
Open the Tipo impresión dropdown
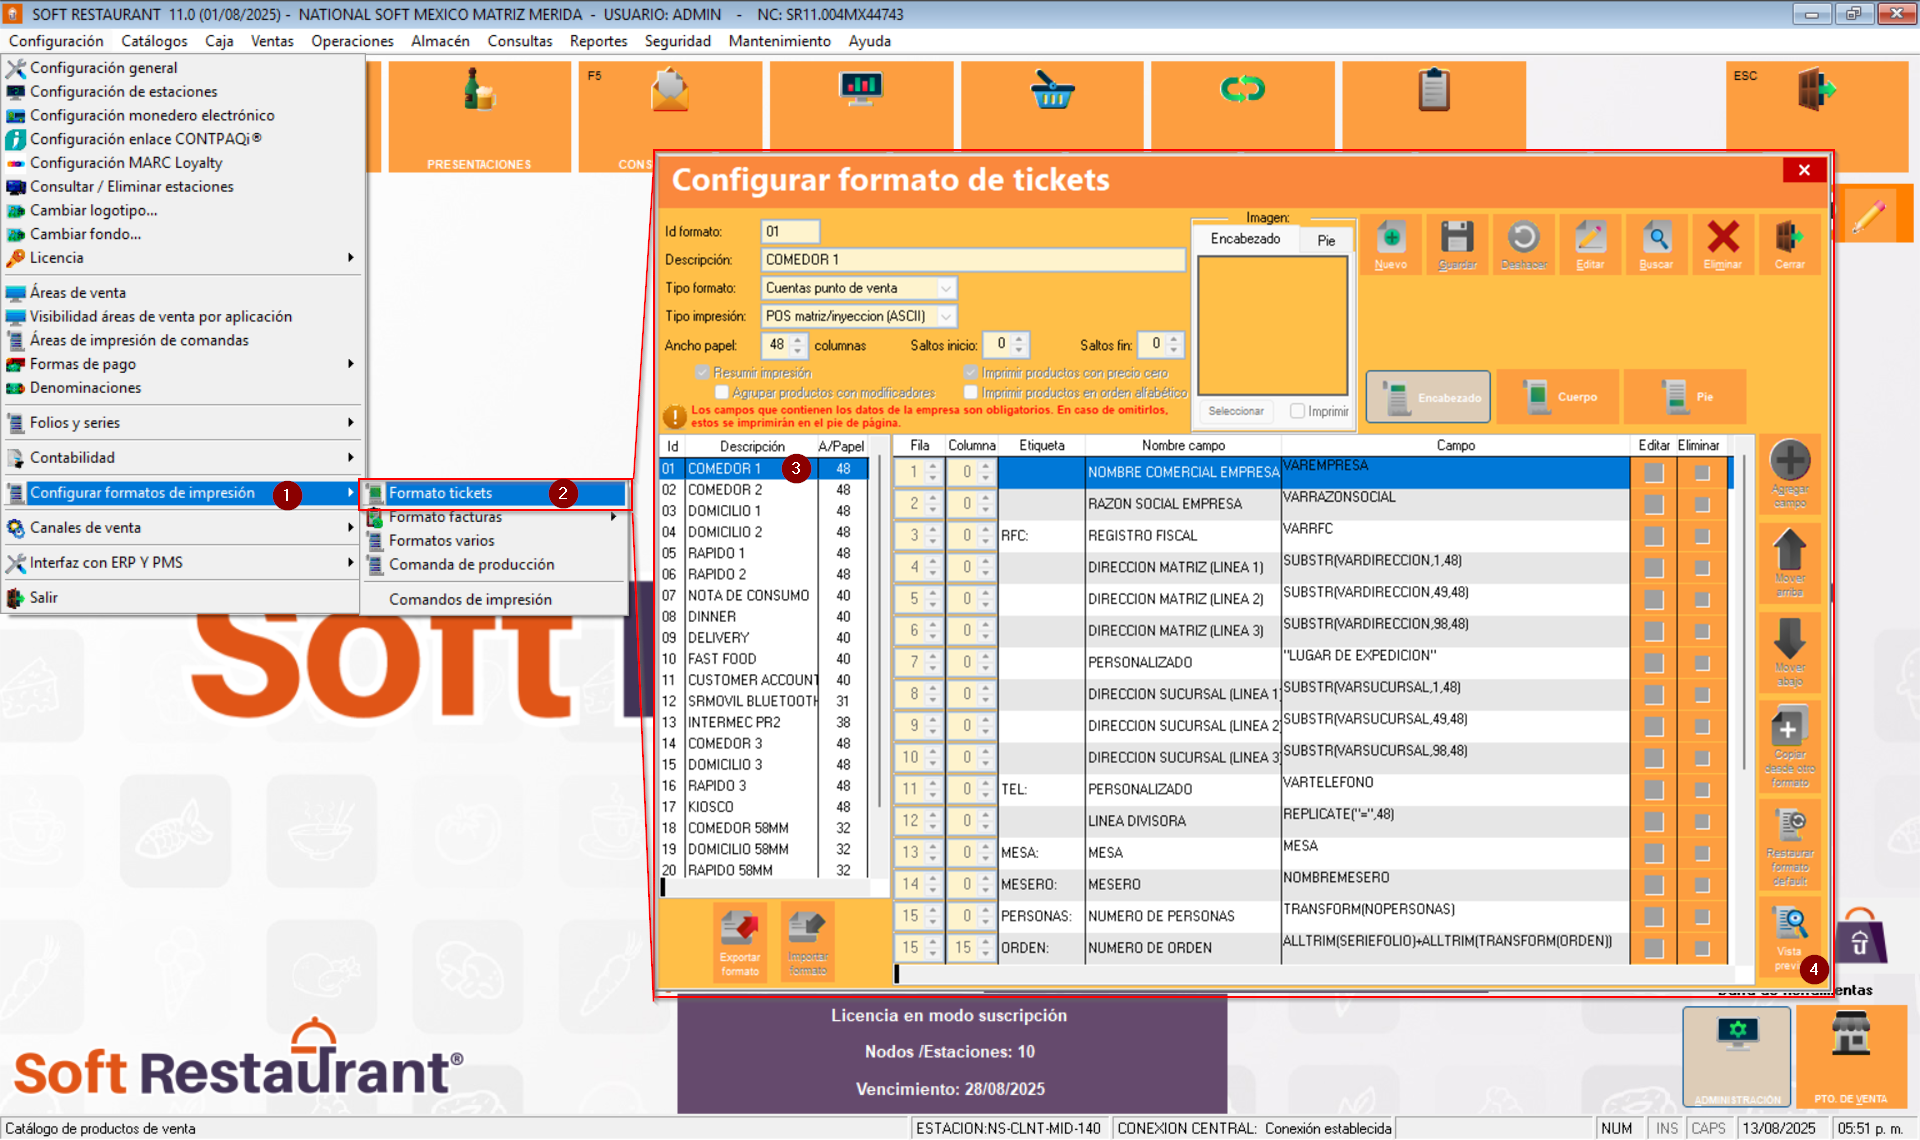tap(945, 316)
